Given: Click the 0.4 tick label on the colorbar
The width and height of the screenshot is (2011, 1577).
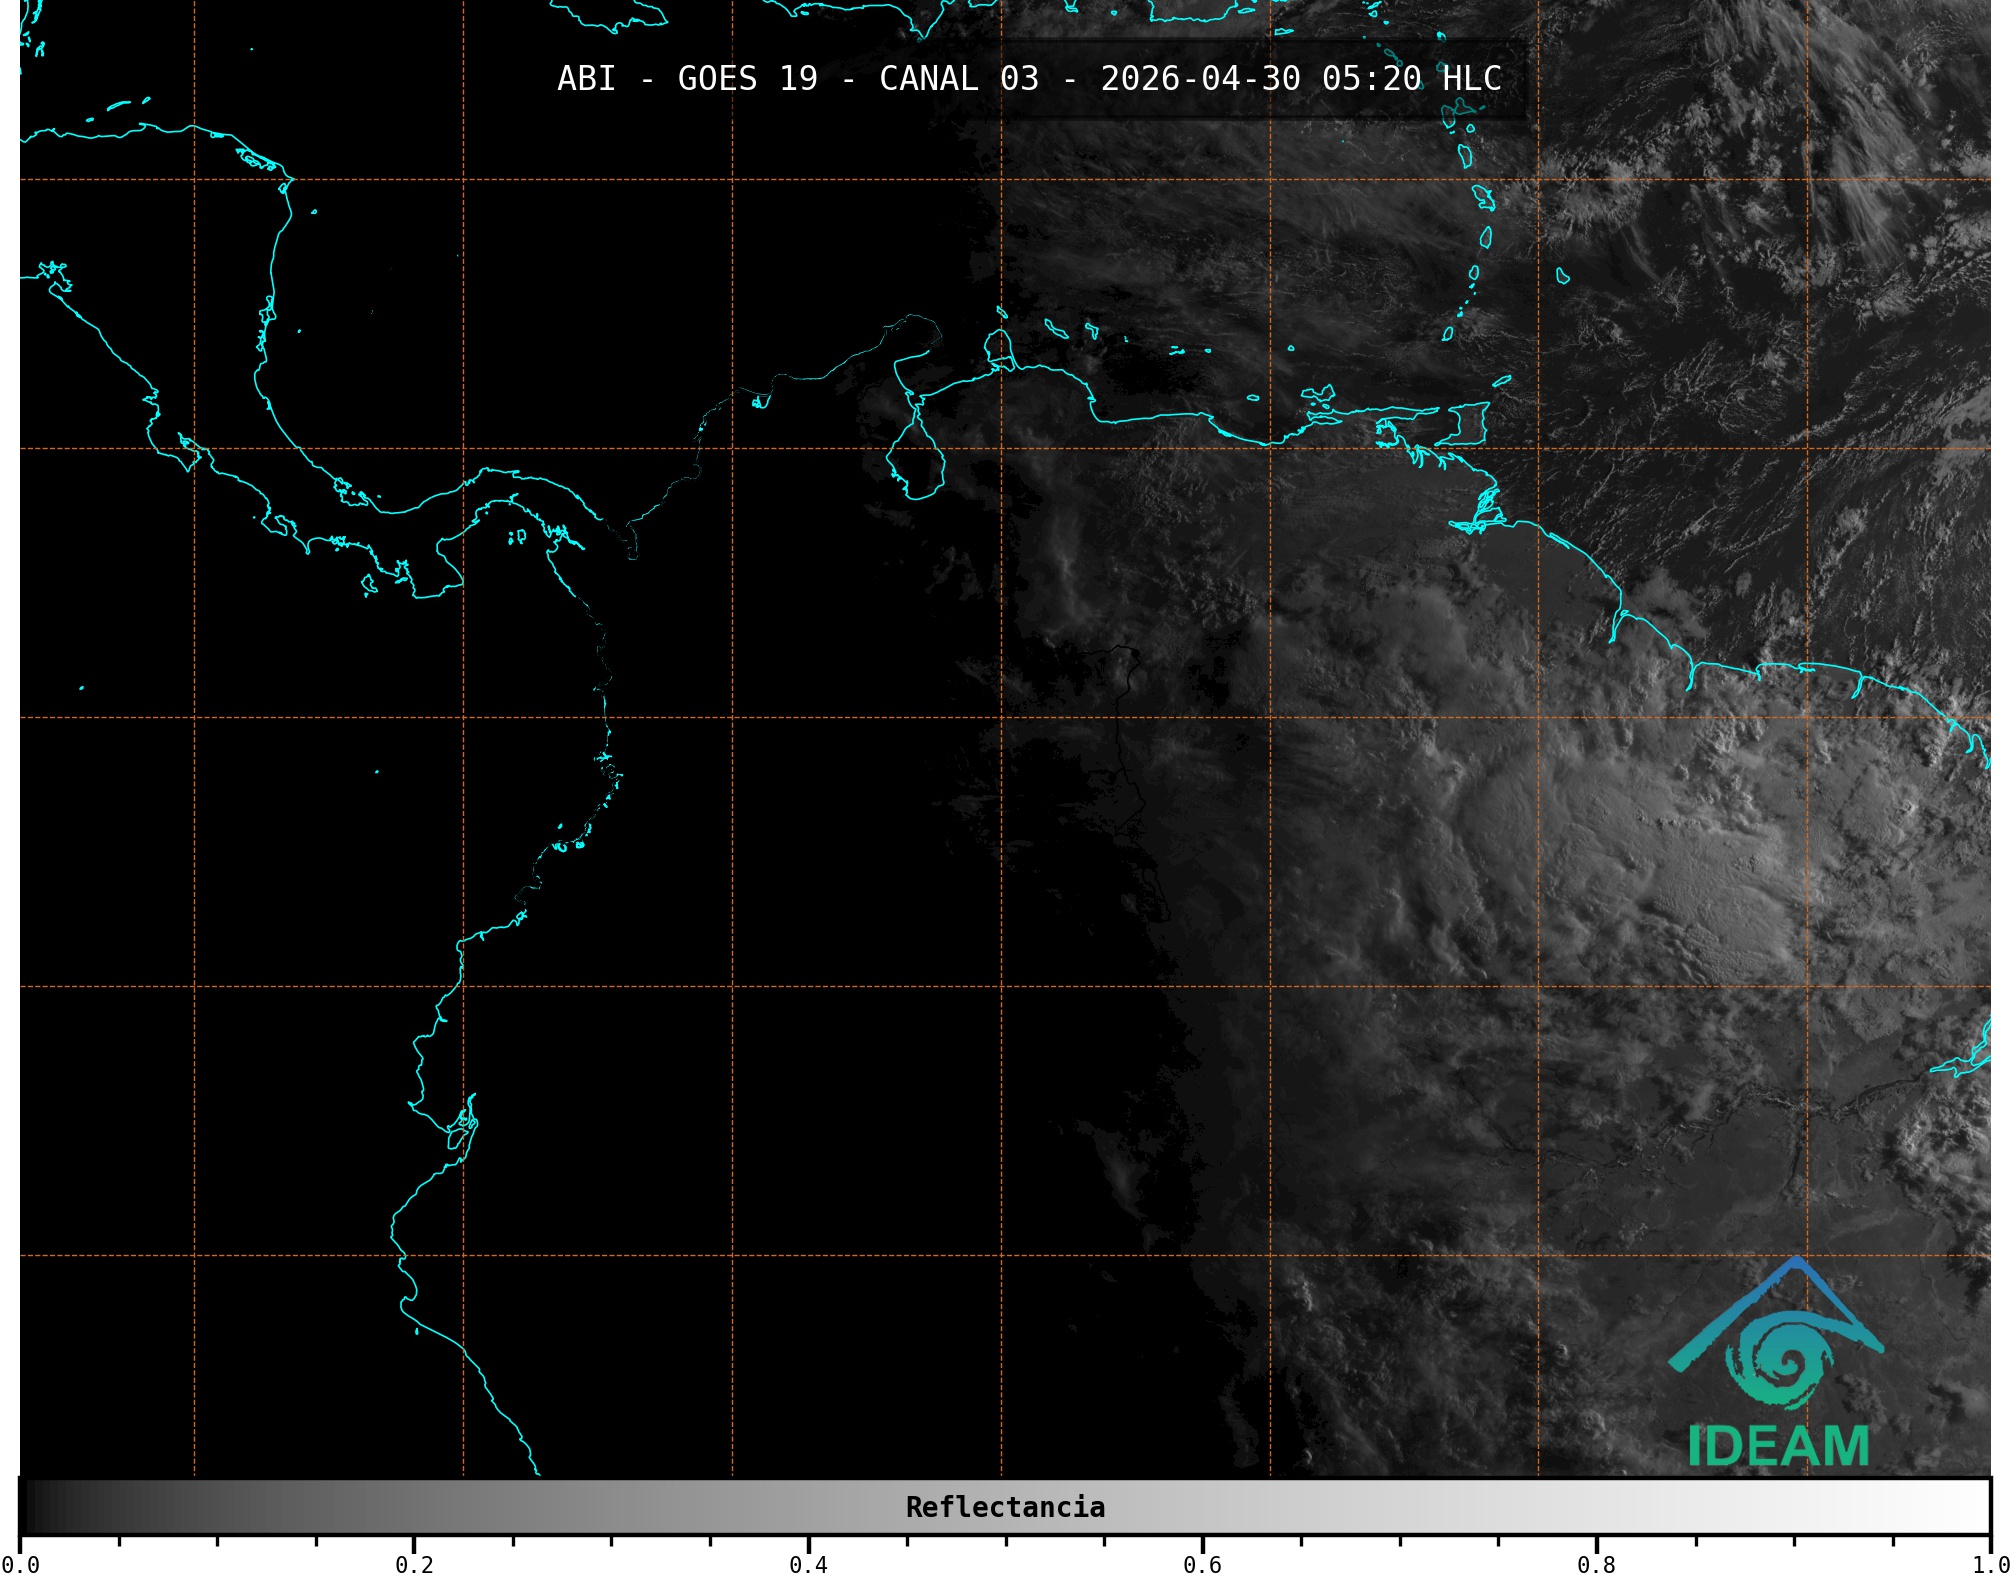Looking at the screenshot, I should [x=808, y=1564].
